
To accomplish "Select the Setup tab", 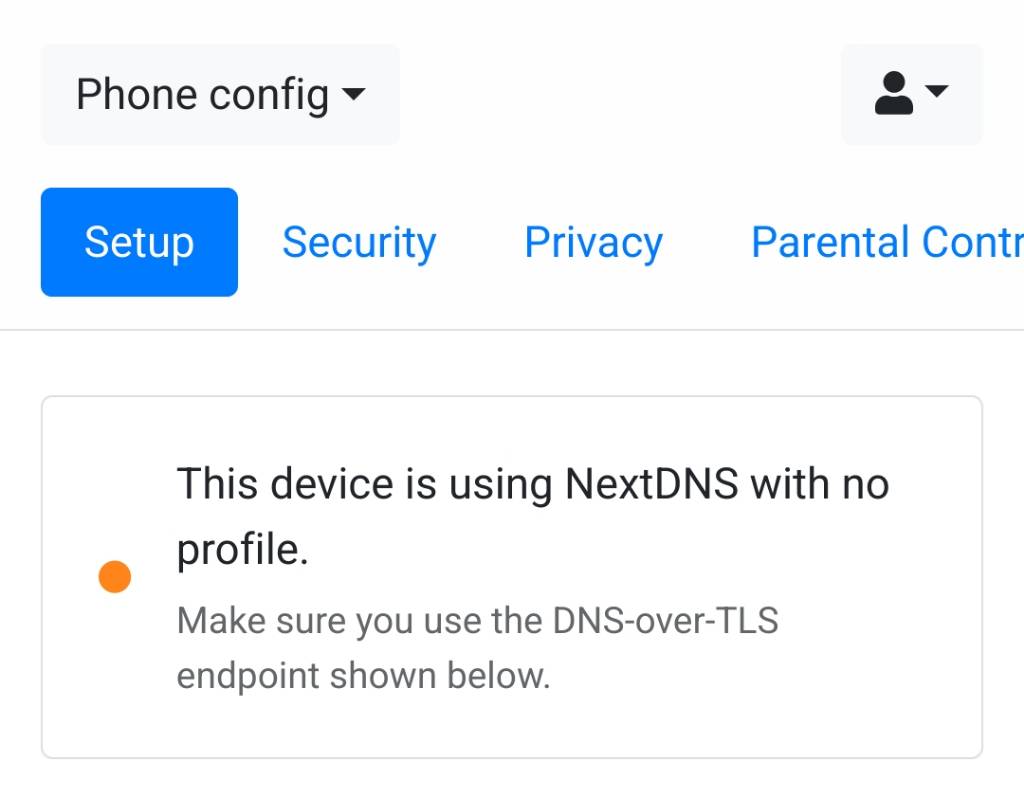I will (139, 242).
